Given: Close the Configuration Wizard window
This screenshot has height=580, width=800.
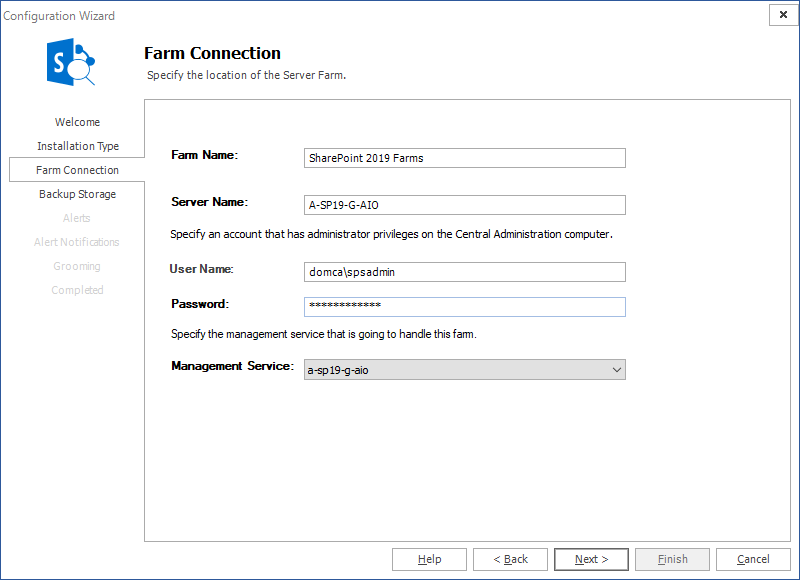Looking at the screenshot, I should coord(781,15).
